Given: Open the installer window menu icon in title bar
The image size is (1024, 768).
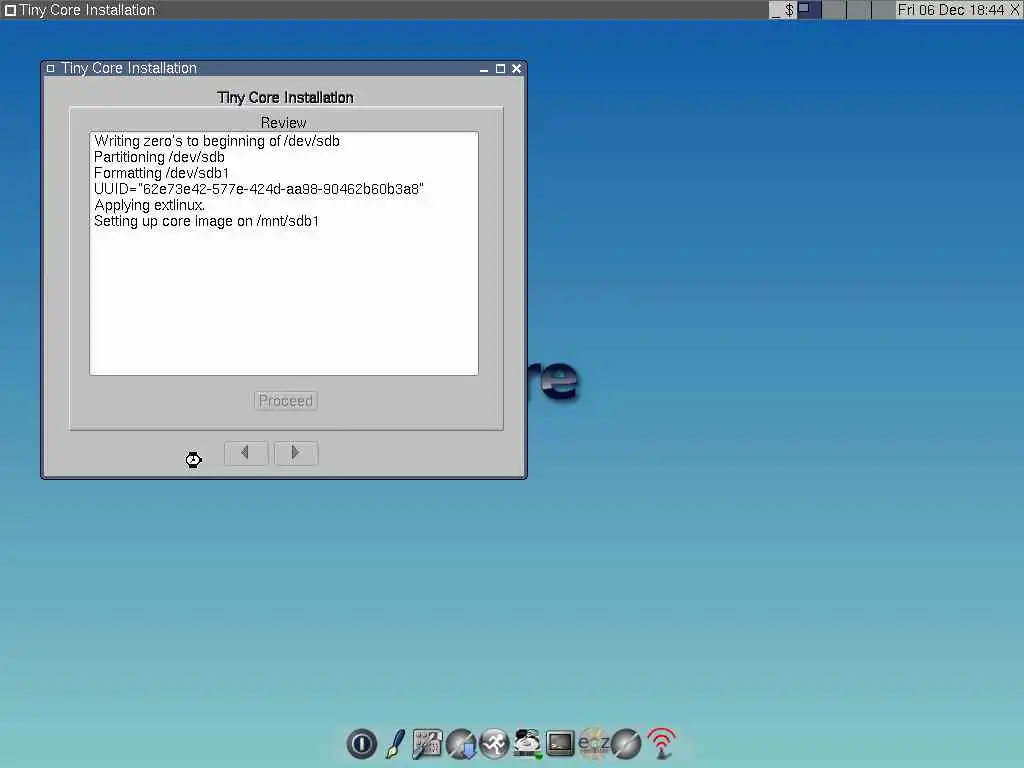Looking at the screenshot, I should click(50, 69).
